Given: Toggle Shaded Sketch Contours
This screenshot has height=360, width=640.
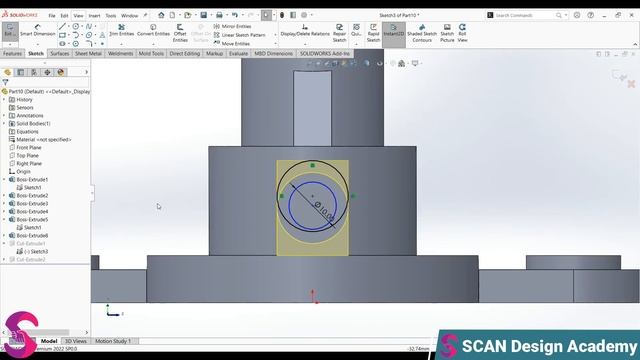Looking at the screenshot, I should 422,33.
